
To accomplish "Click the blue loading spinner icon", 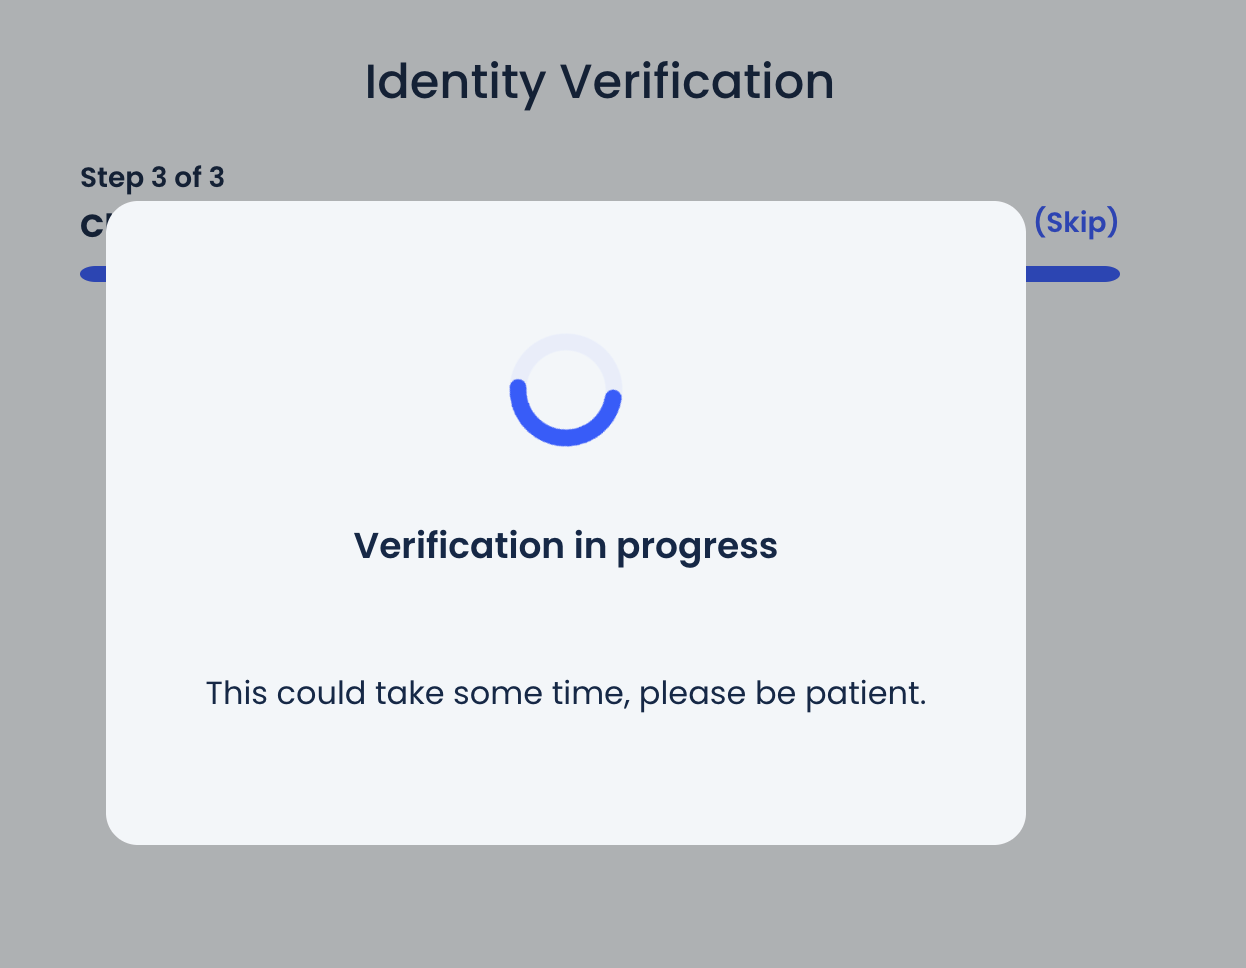I will tap(566, 390).
